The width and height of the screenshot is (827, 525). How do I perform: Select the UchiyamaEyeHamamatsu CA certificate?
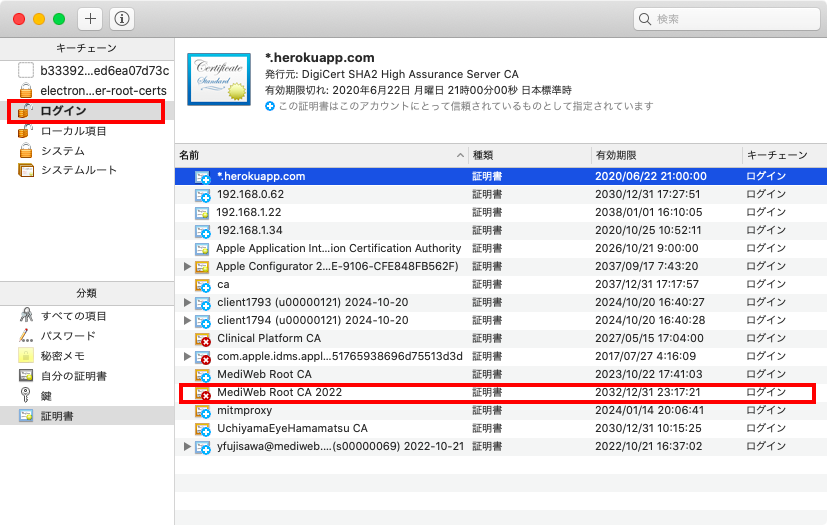(x=501, y=428)
